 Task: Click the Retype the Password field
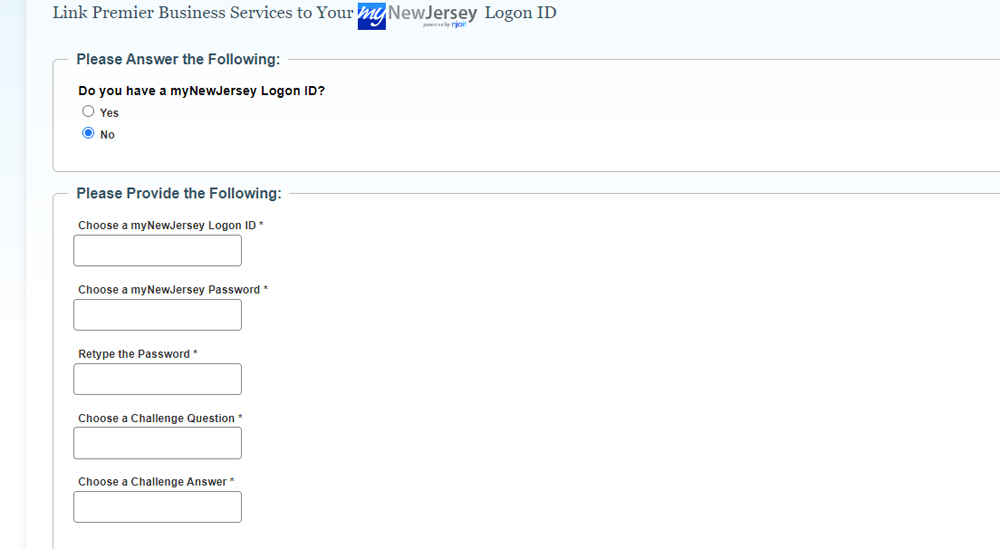click(158, 379)
